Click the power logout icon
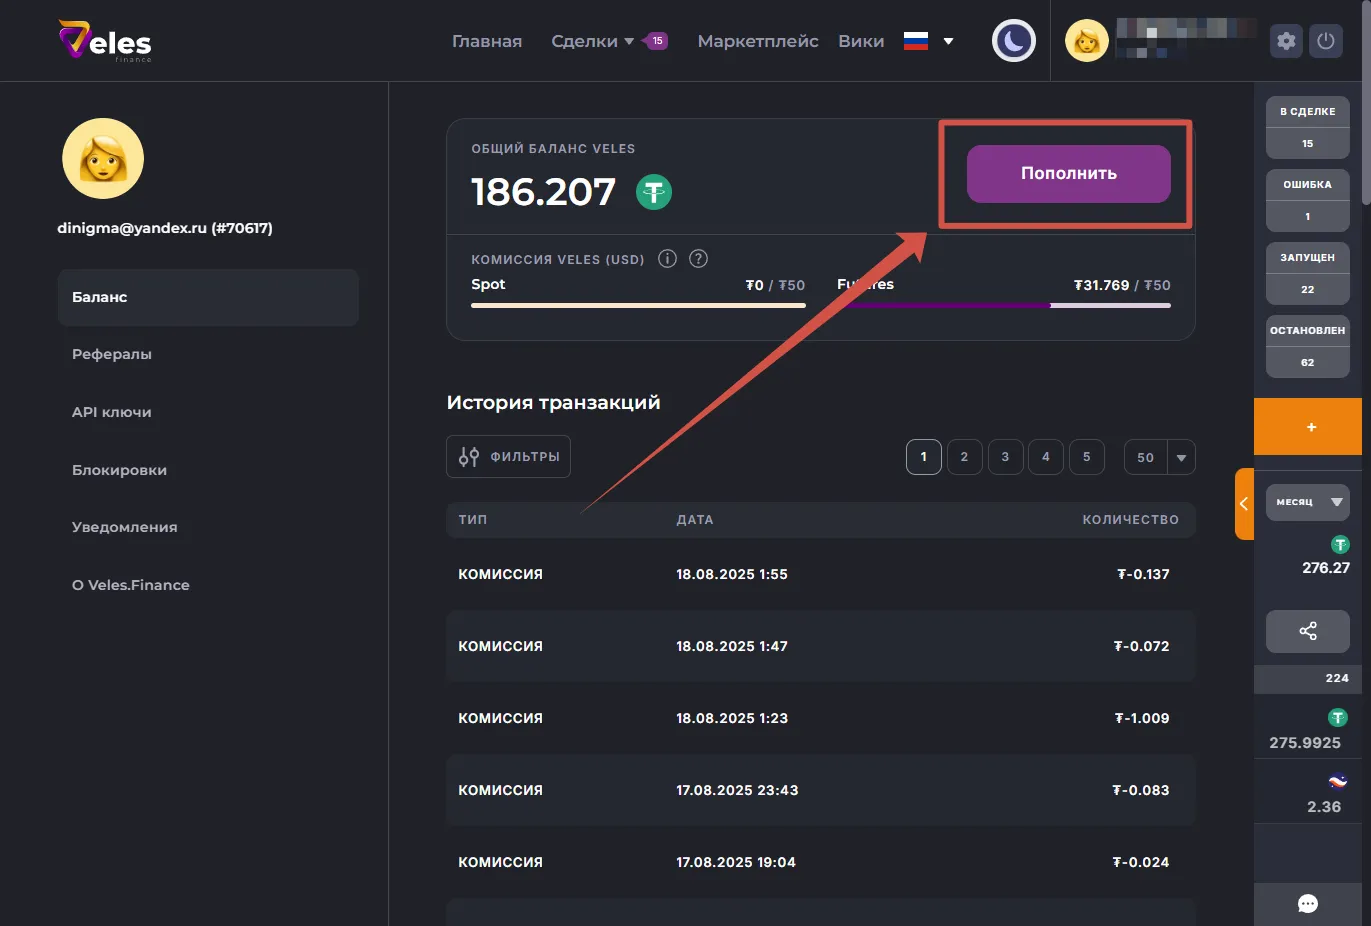 (1326, 41)
